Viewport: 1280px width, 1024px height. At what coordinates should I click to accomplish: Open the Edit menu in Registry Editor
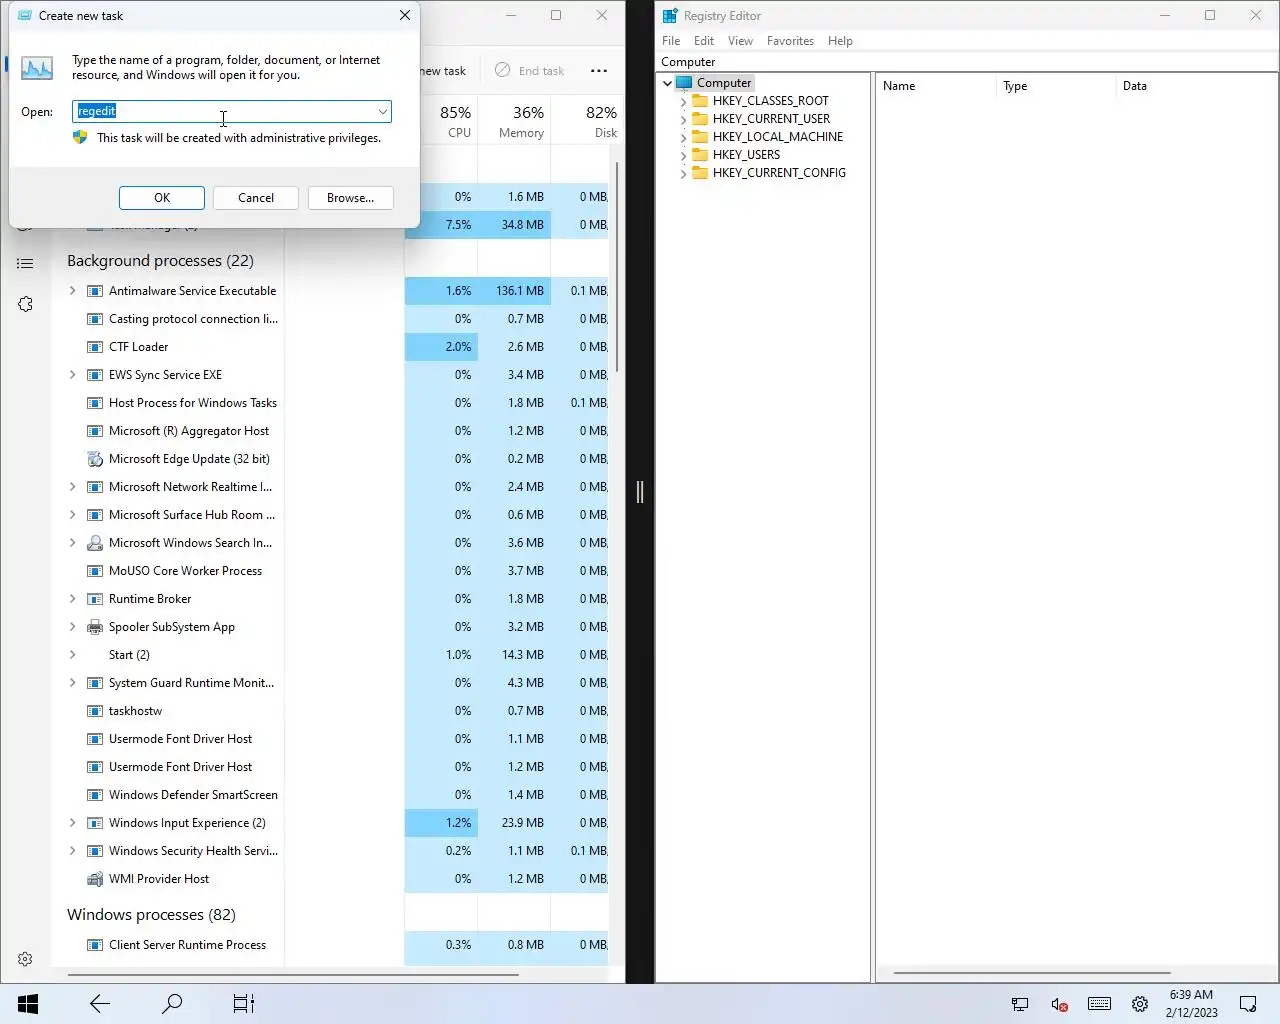[x=704, y=41]
